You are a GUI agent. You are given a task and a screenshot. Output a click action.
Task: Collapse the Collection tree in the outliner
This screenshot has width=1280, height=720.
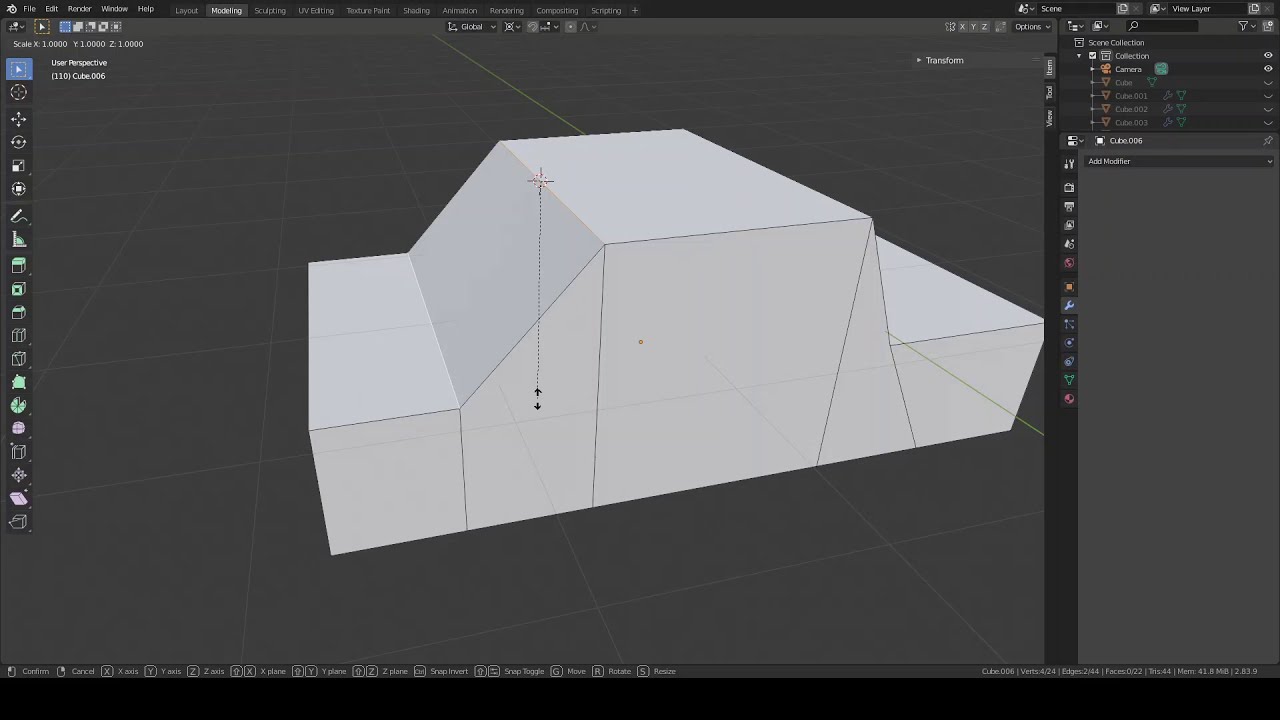[1079, 56]
